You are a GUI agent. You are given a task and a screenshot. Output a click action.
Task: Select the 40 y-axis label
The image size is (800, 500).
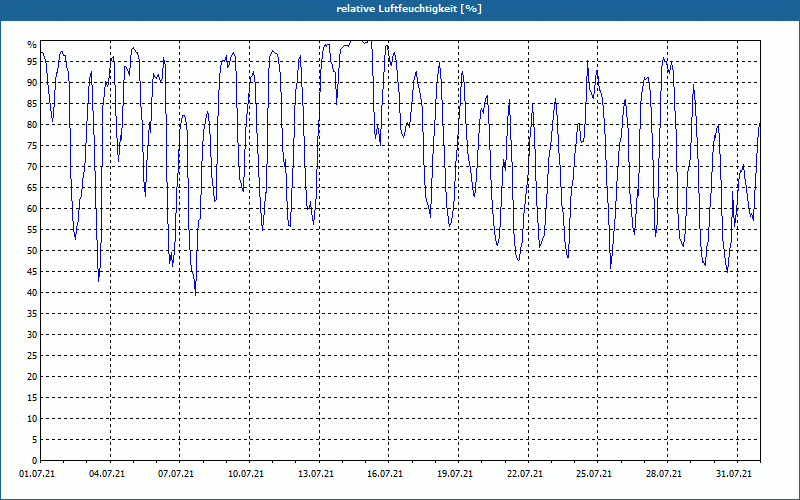click(x=32, y=292)
